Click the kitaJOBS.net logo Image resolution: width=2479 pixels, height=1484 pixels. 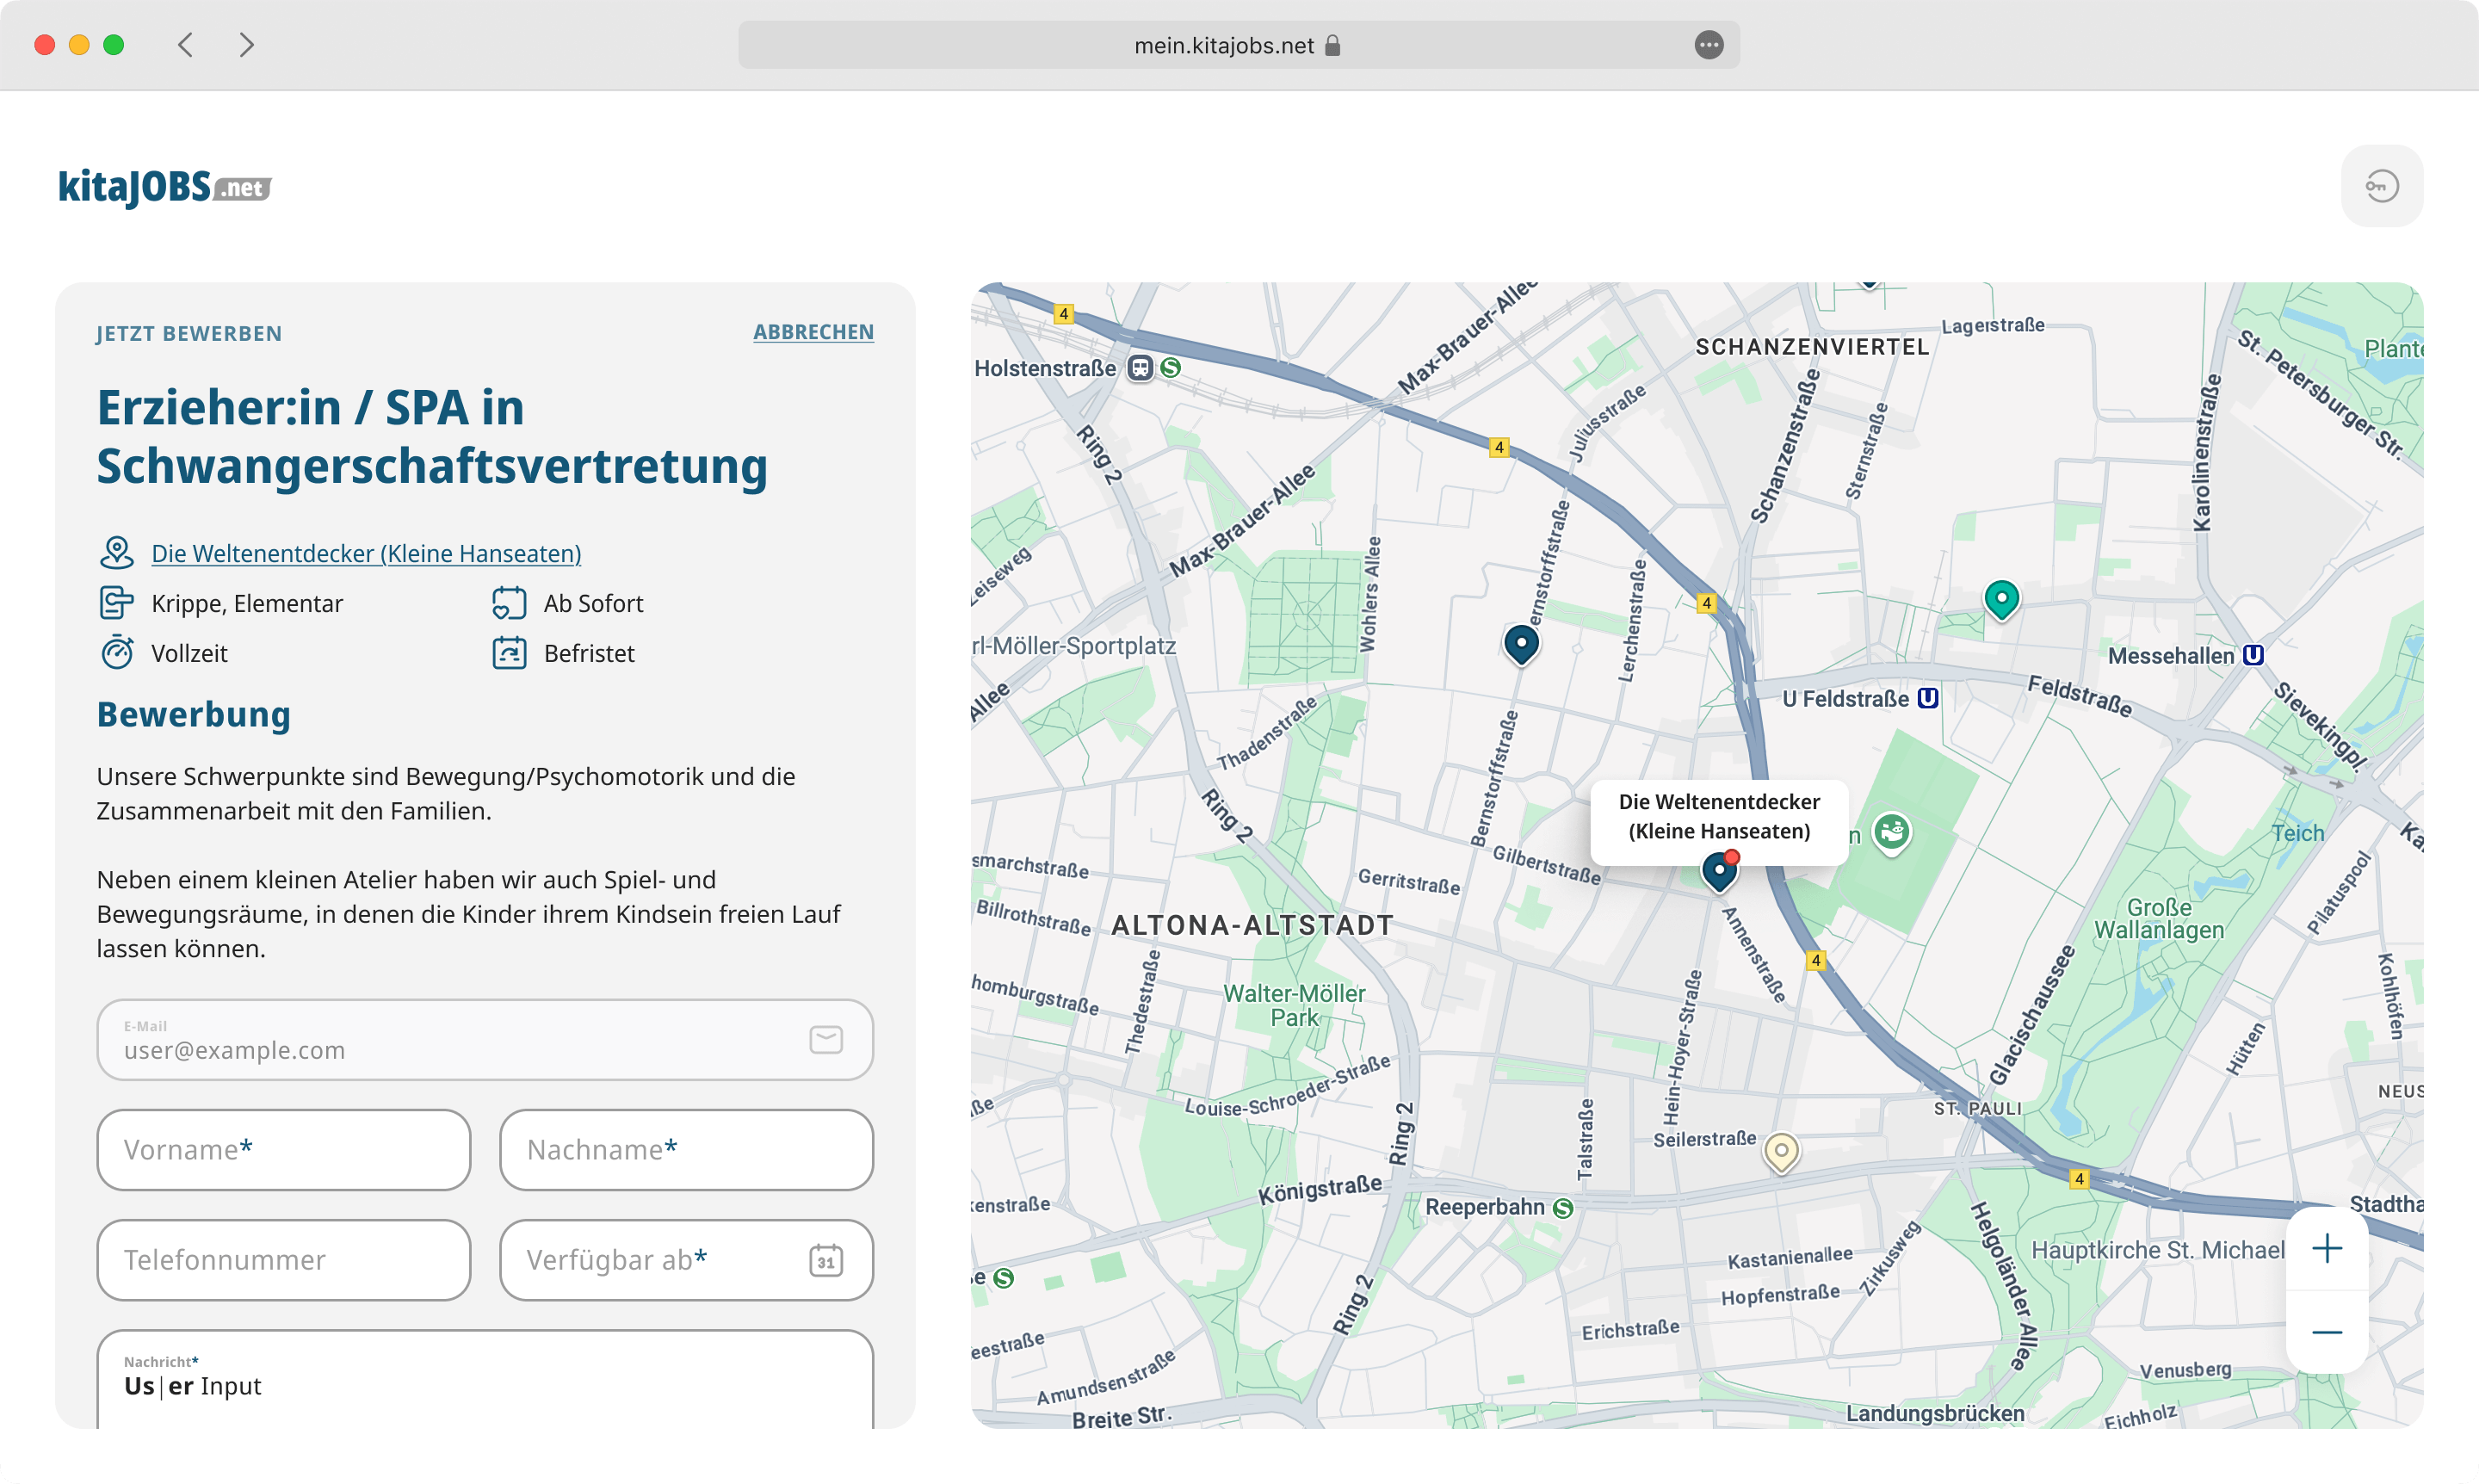click(165, 187)
